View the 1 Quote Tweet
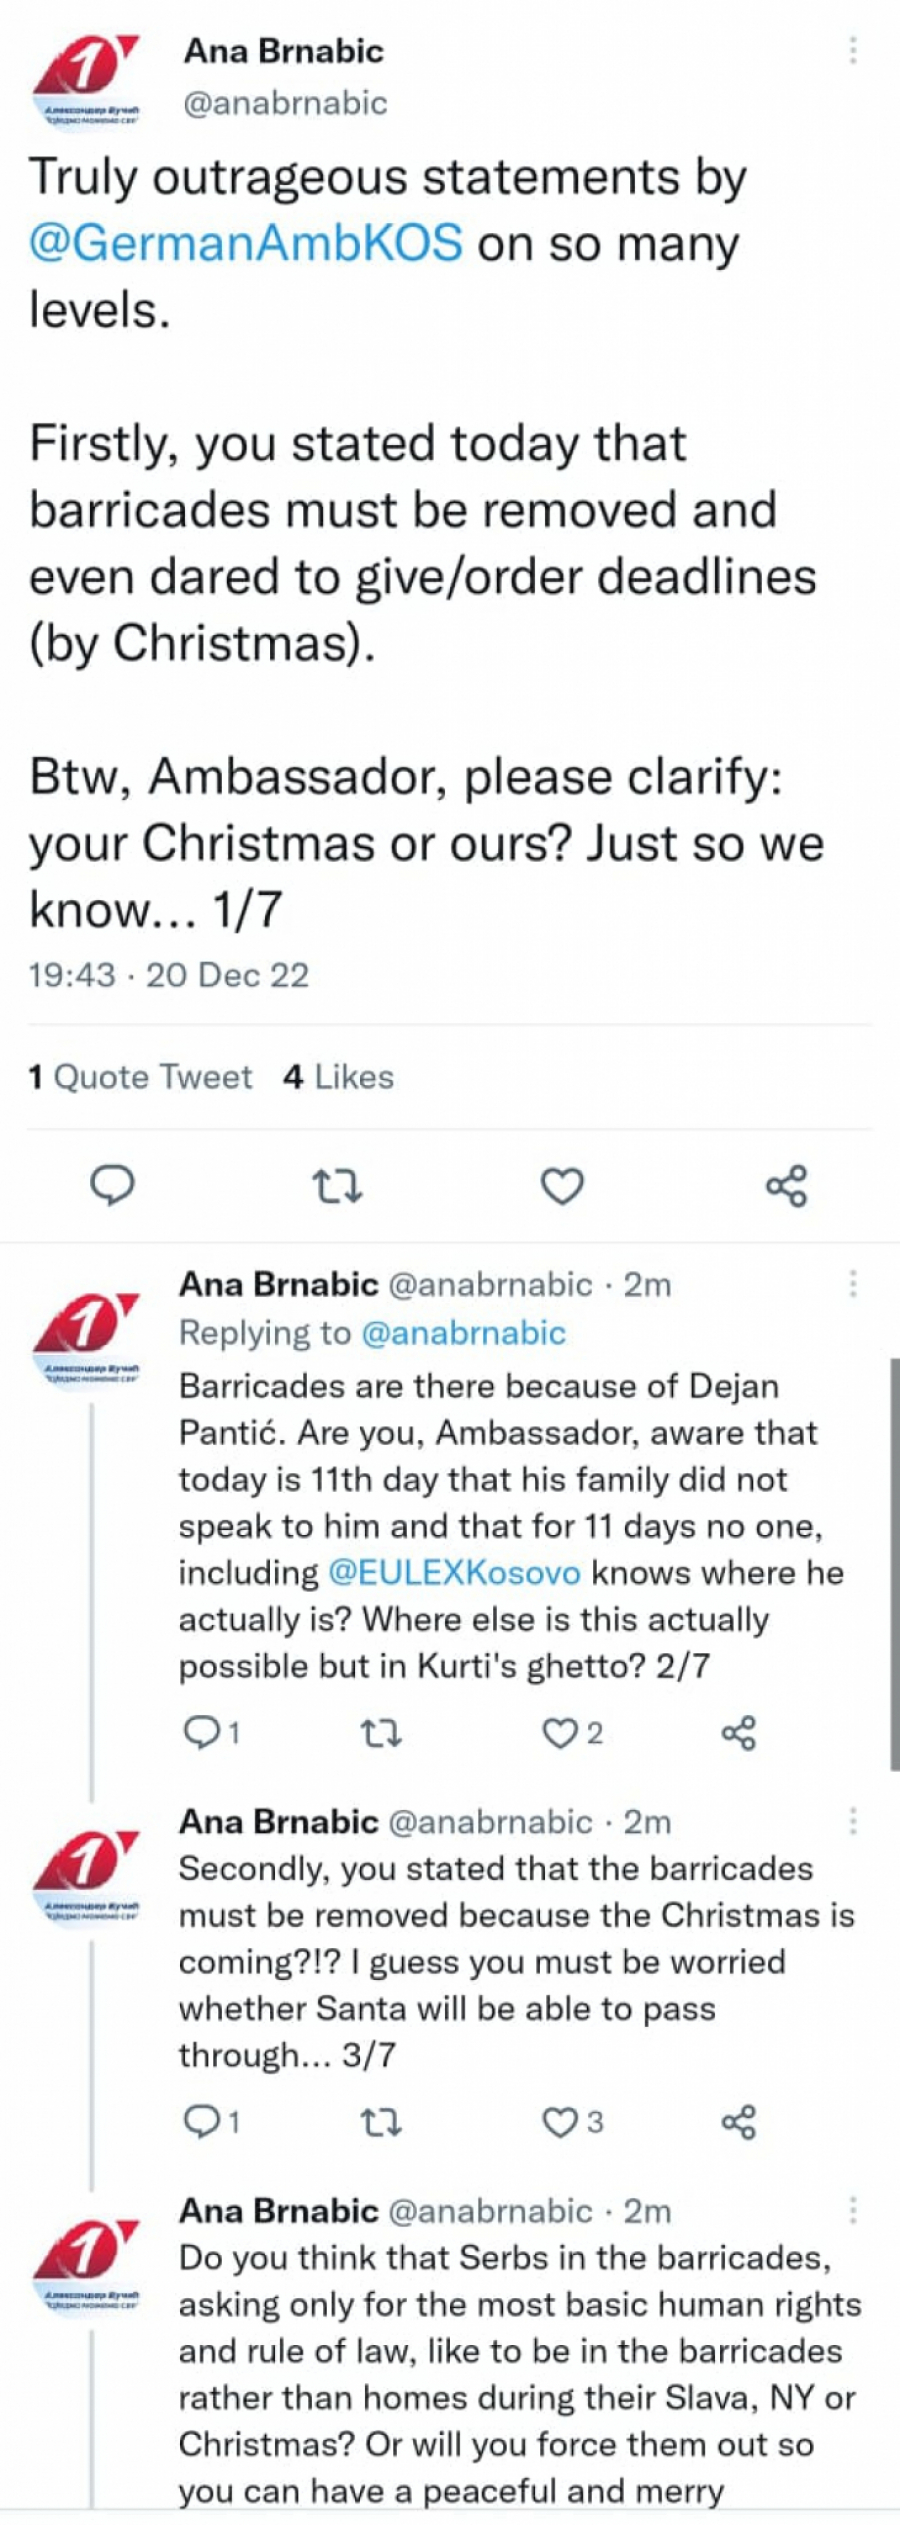 coord(137,1076)
